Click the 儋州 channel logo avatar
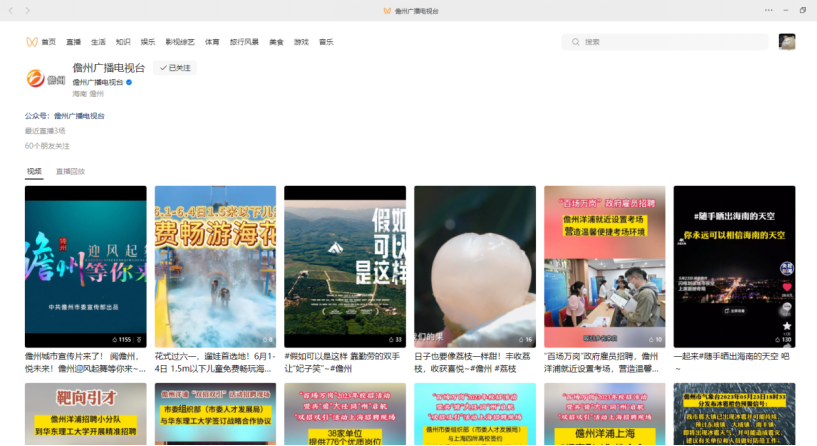This screenshot has width=817, height=446. (x=45, y=79)
